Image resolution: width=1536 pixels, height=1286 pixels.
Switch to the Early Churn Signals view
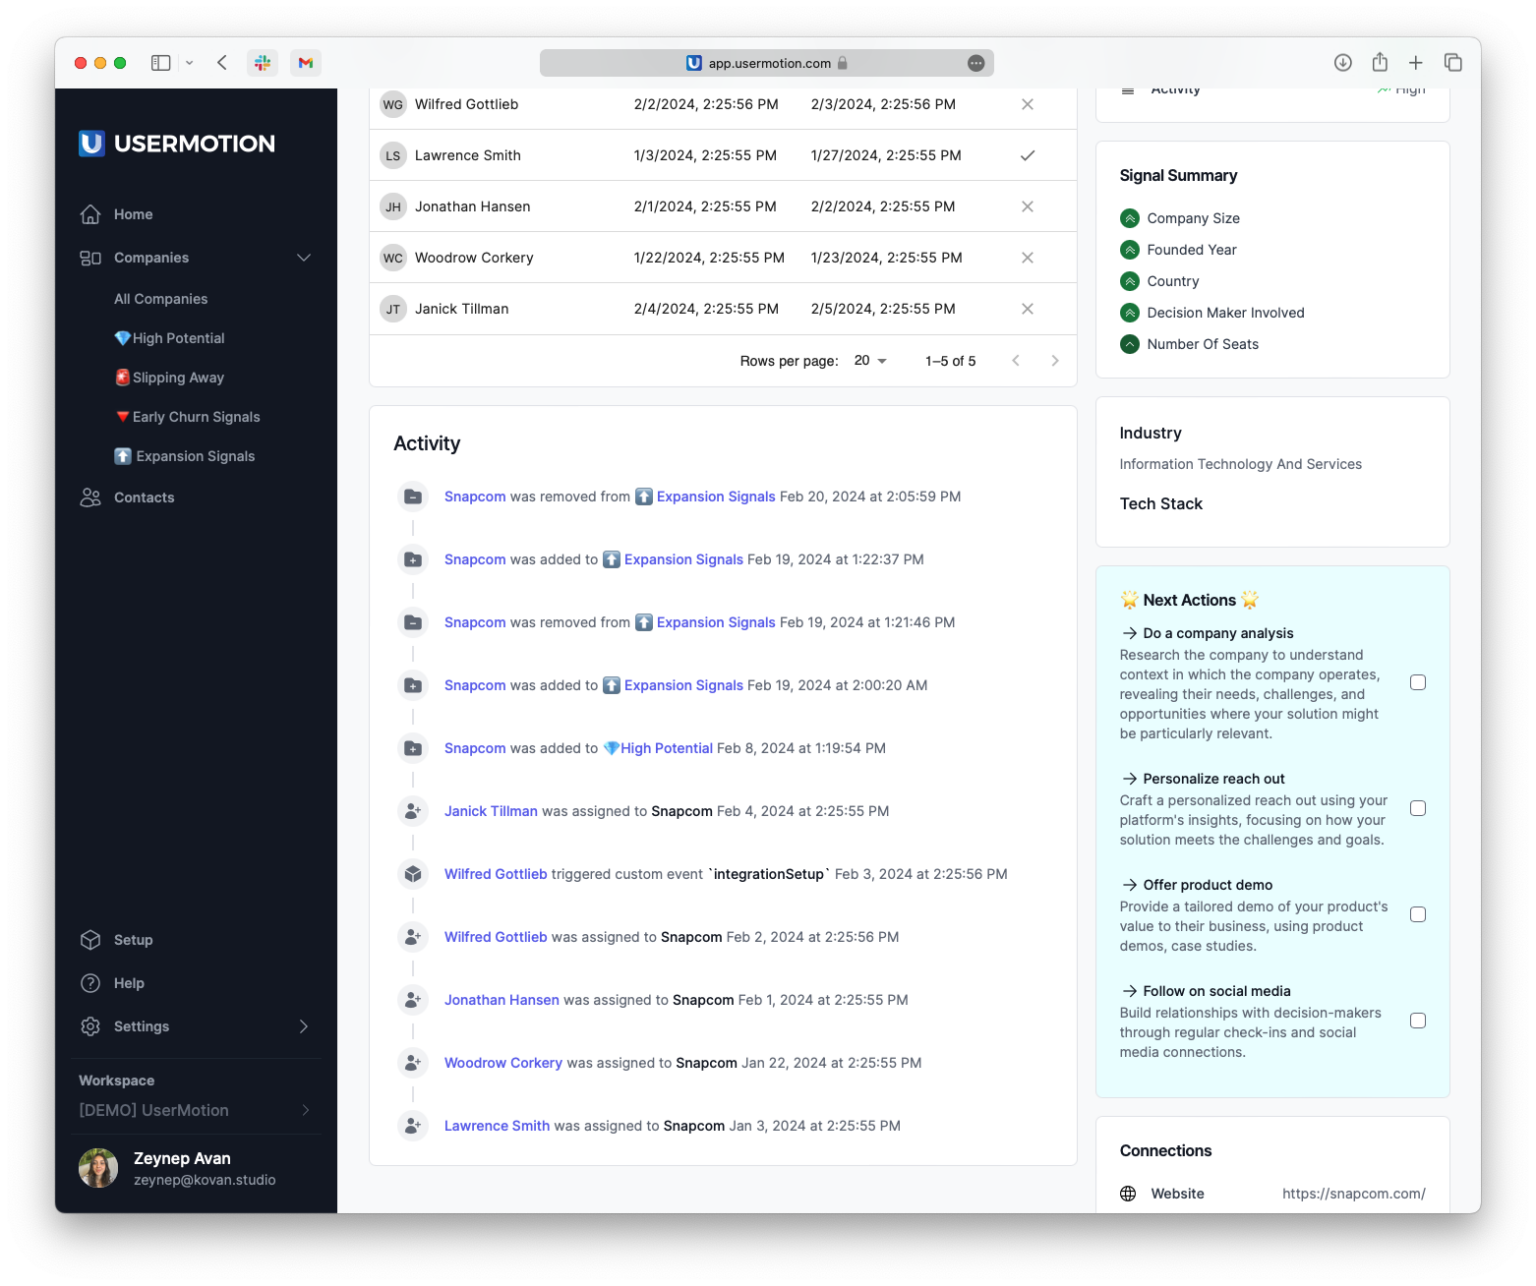tap(196, 416)
